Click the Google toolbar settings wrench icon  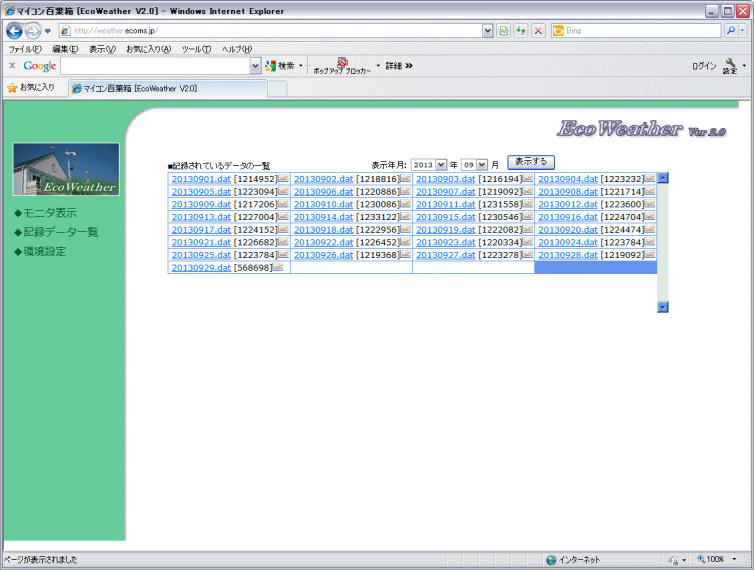pyautogui.click(x=730, y=65)
